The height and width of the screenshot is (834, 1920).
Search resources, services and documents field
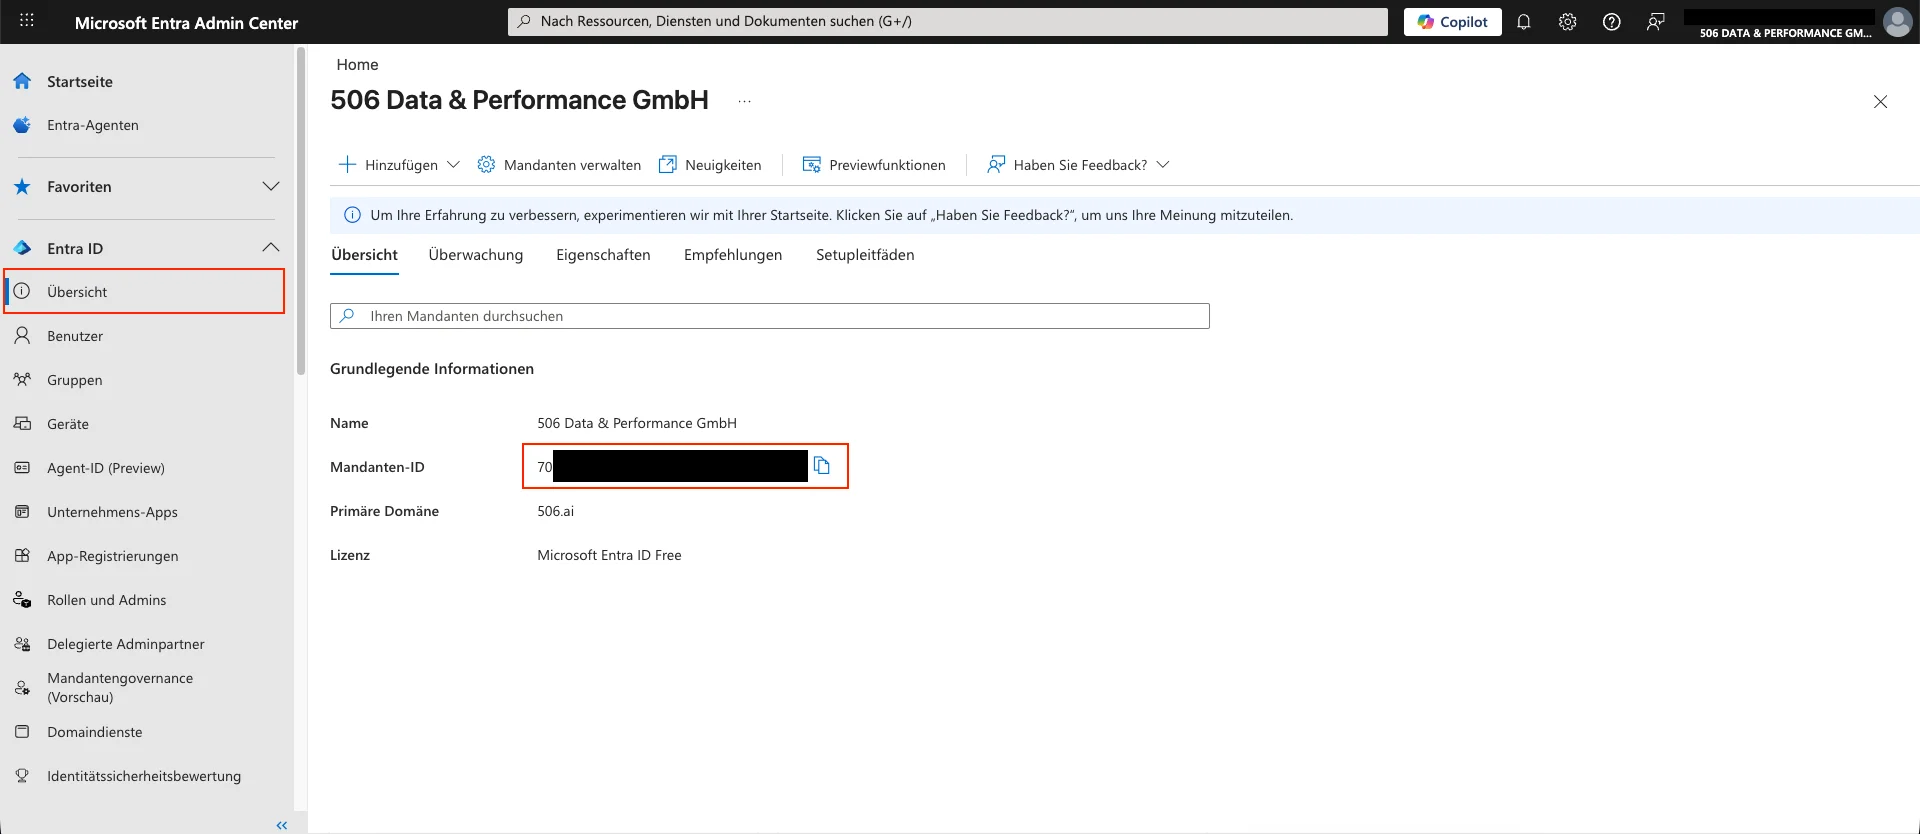coord(947,21)
